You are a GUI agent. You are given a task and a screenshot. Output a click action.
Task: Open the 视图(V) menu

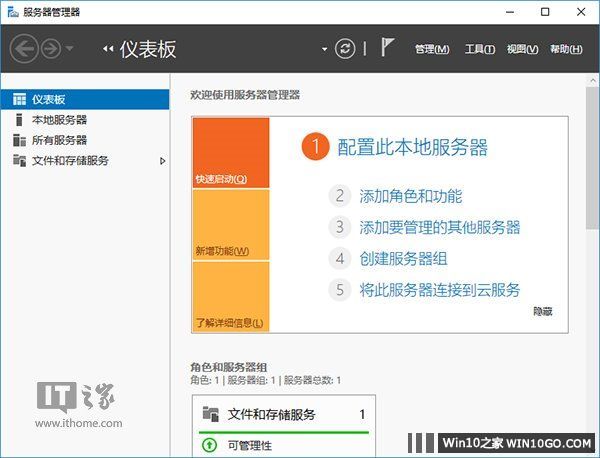(522, 49)
